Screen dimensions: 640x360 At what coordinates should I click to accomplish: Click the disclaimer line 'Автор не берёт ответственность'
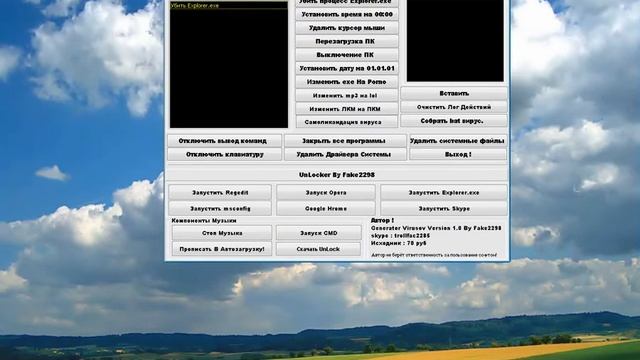click(x=434, y=255)
